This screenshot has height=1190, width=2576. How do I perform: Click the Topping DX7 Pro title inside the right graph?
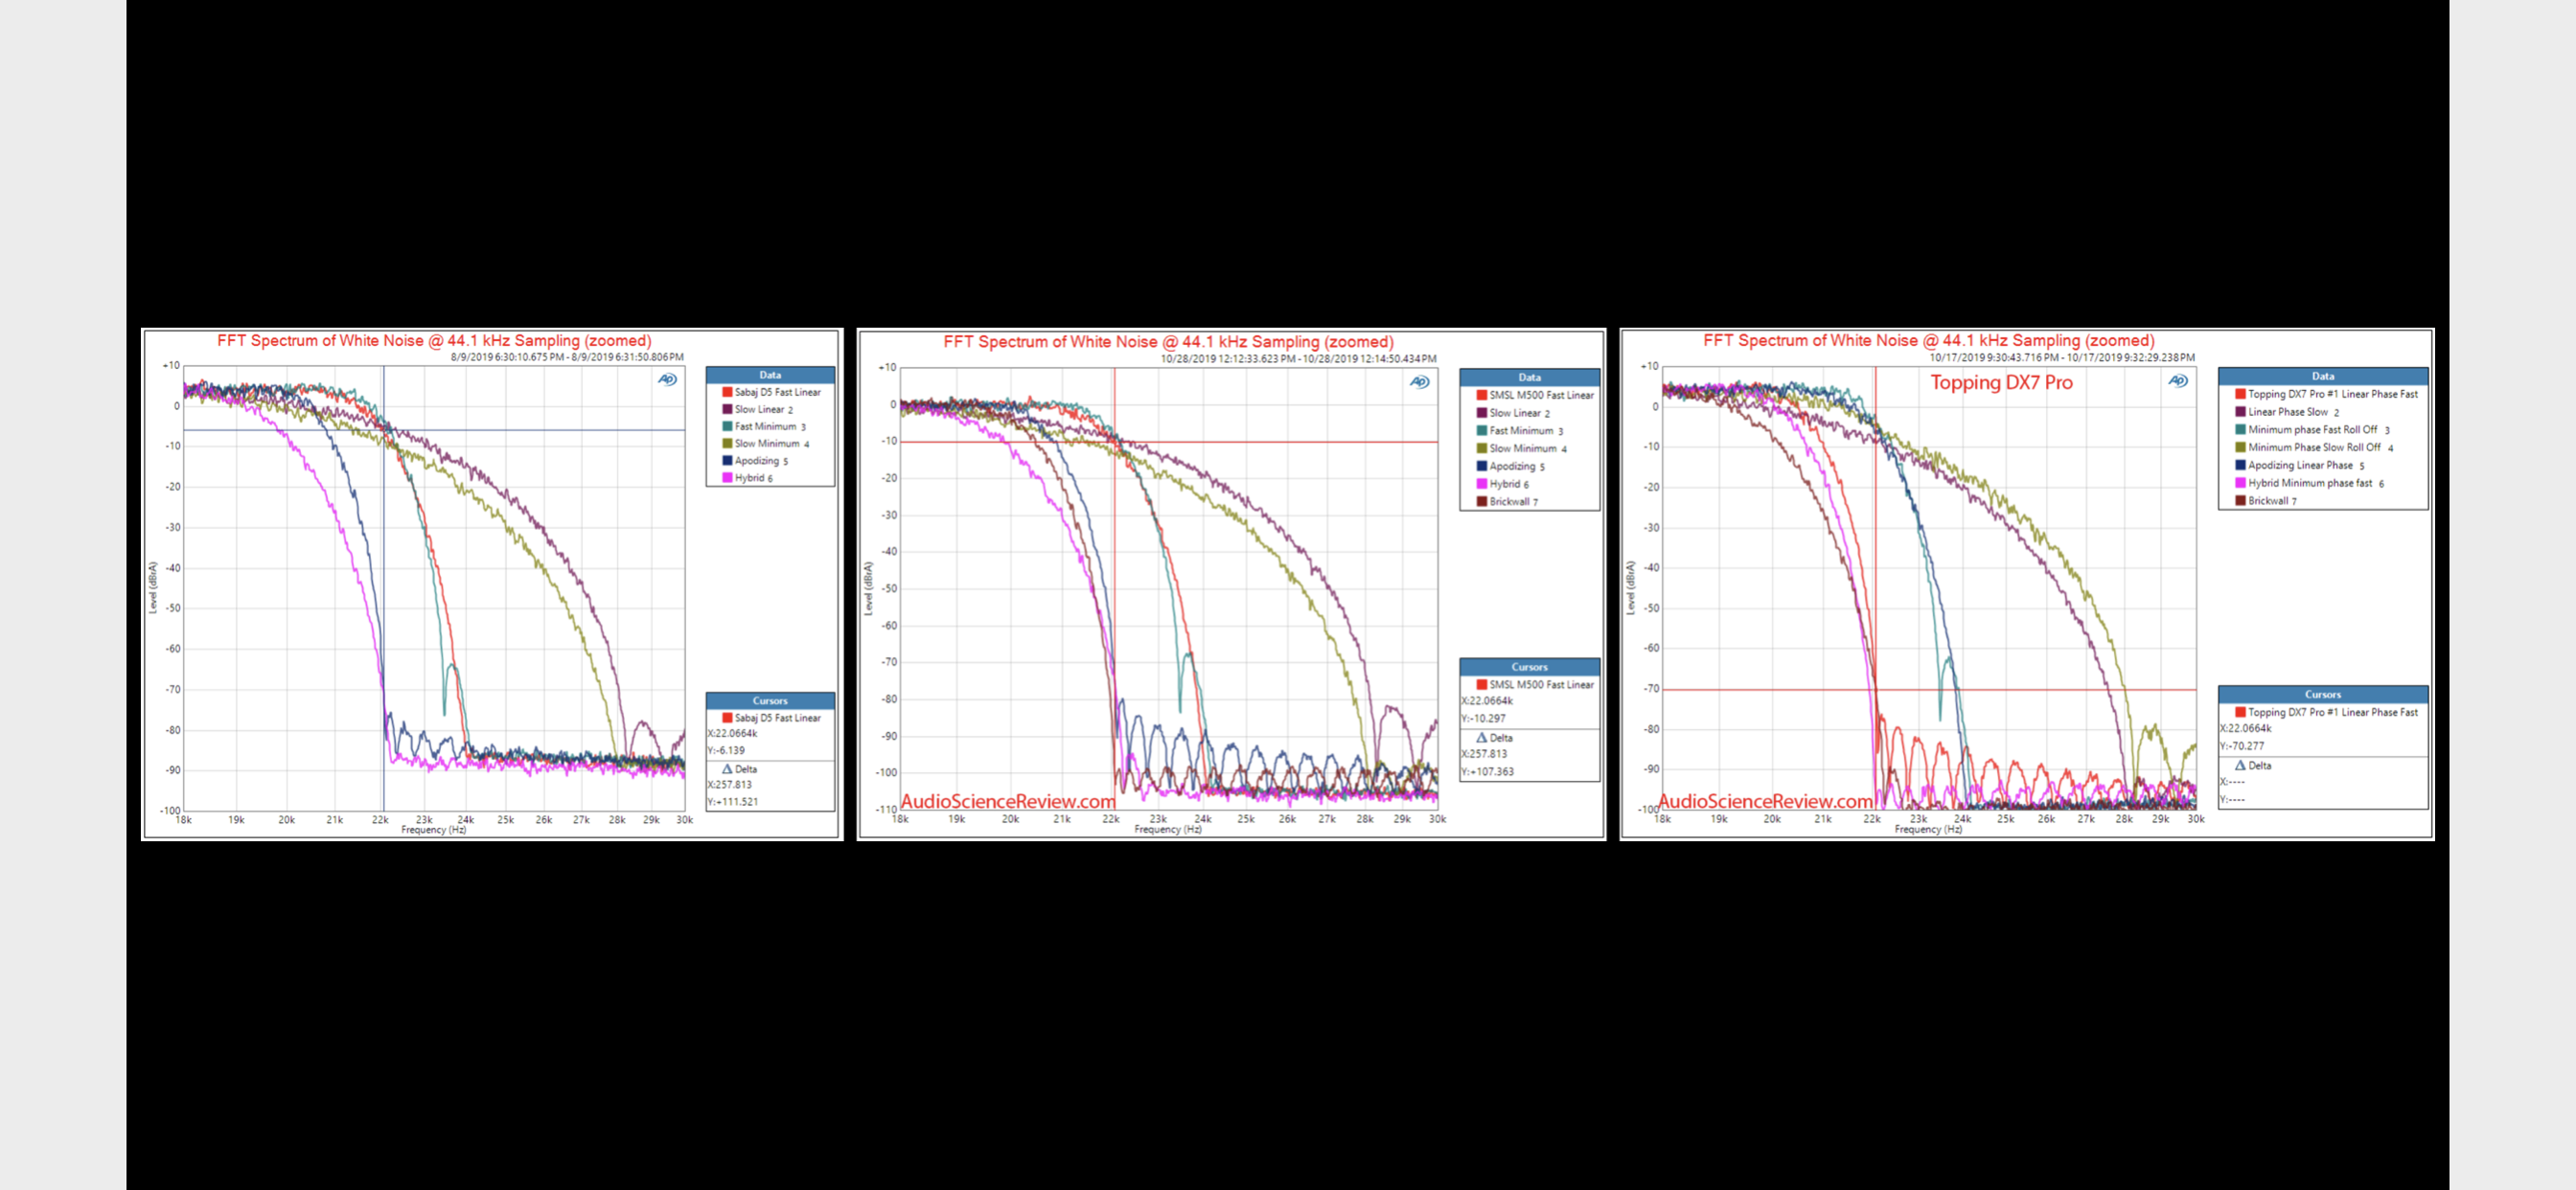pyautogui.click(x=2001, y=383)
